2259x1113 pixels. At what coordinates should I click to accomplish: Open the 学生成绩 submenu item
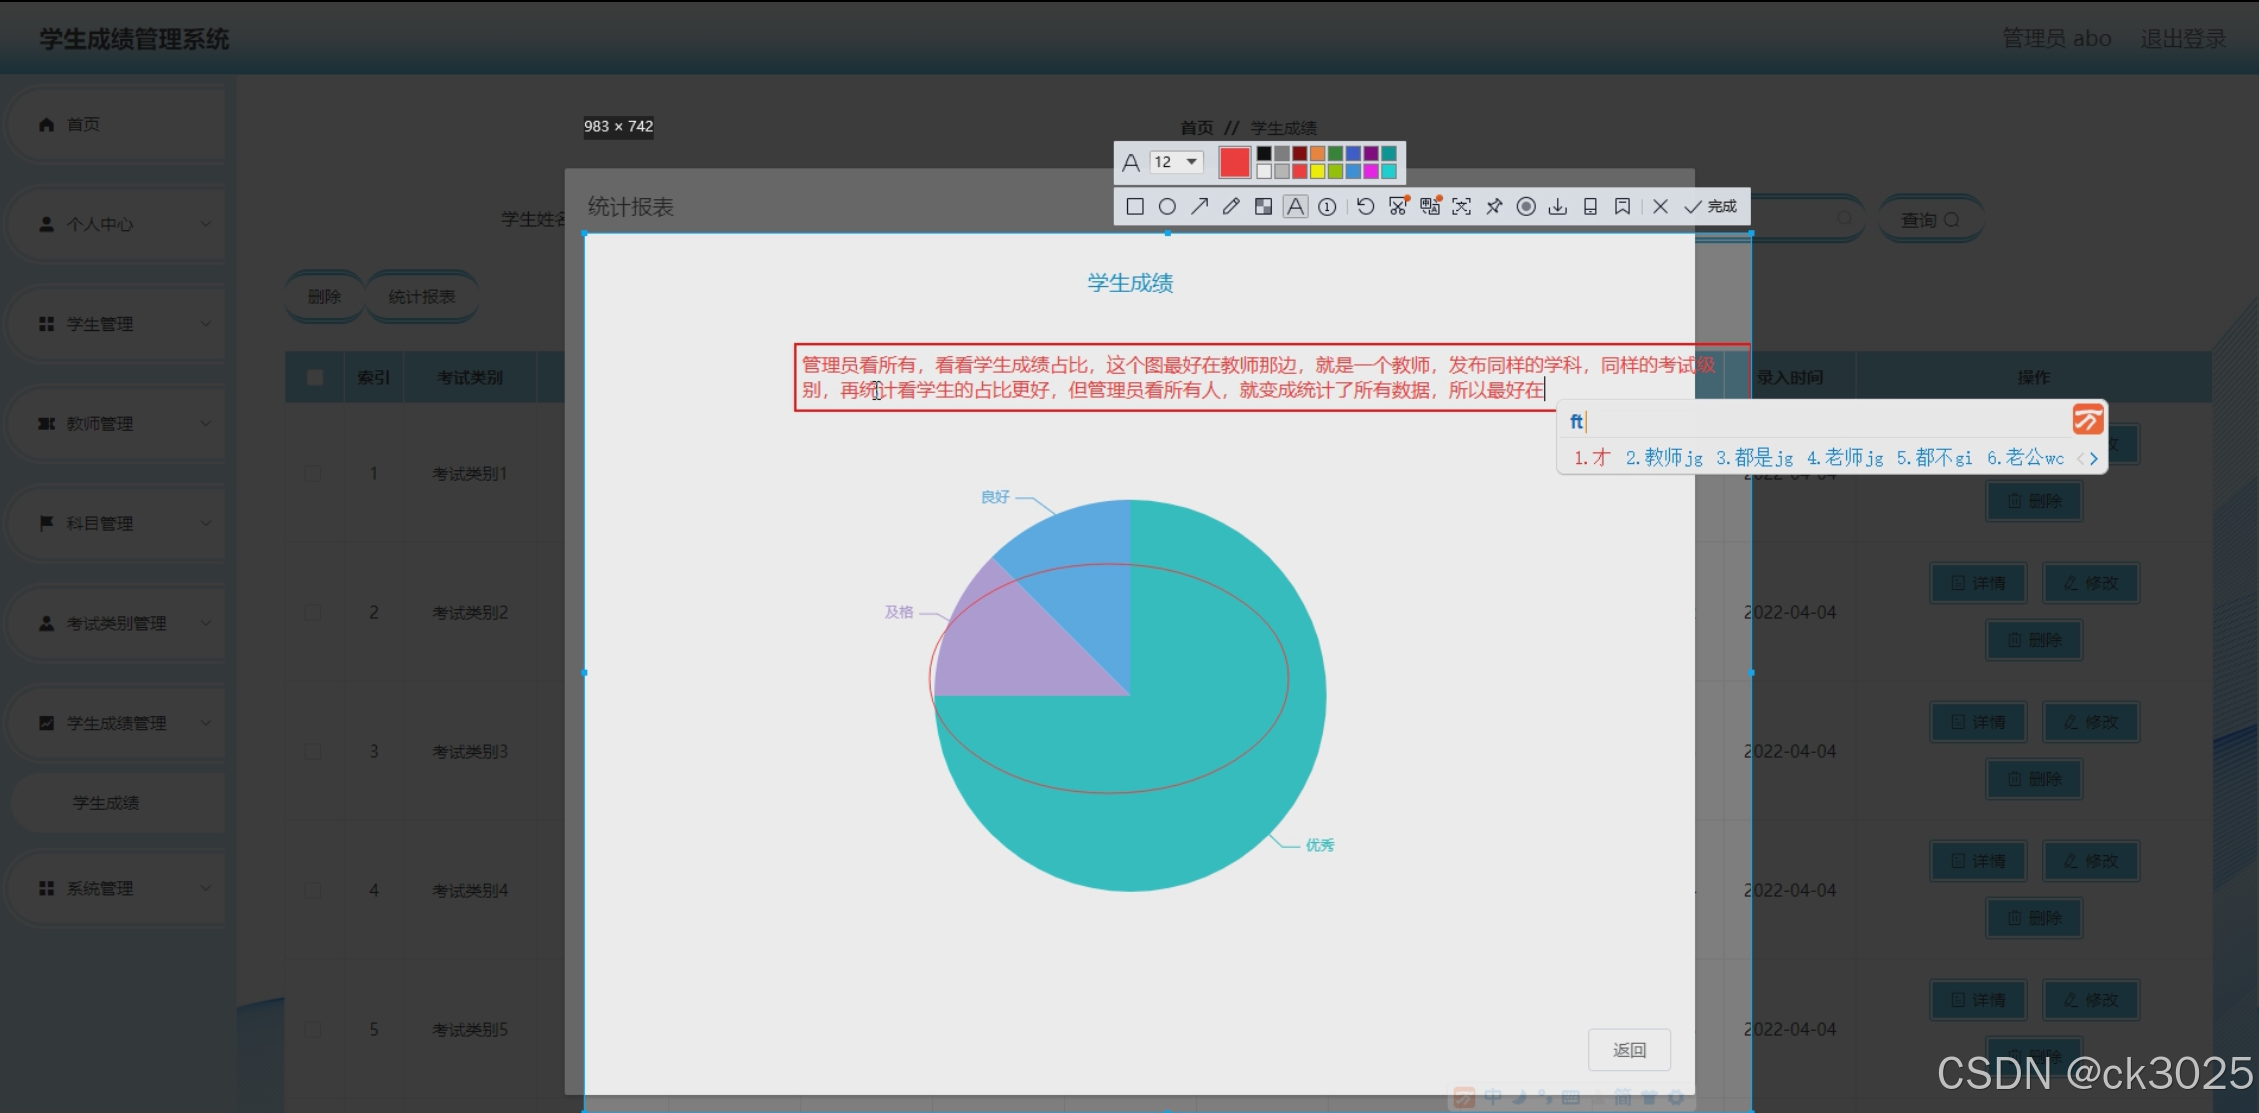106,803
